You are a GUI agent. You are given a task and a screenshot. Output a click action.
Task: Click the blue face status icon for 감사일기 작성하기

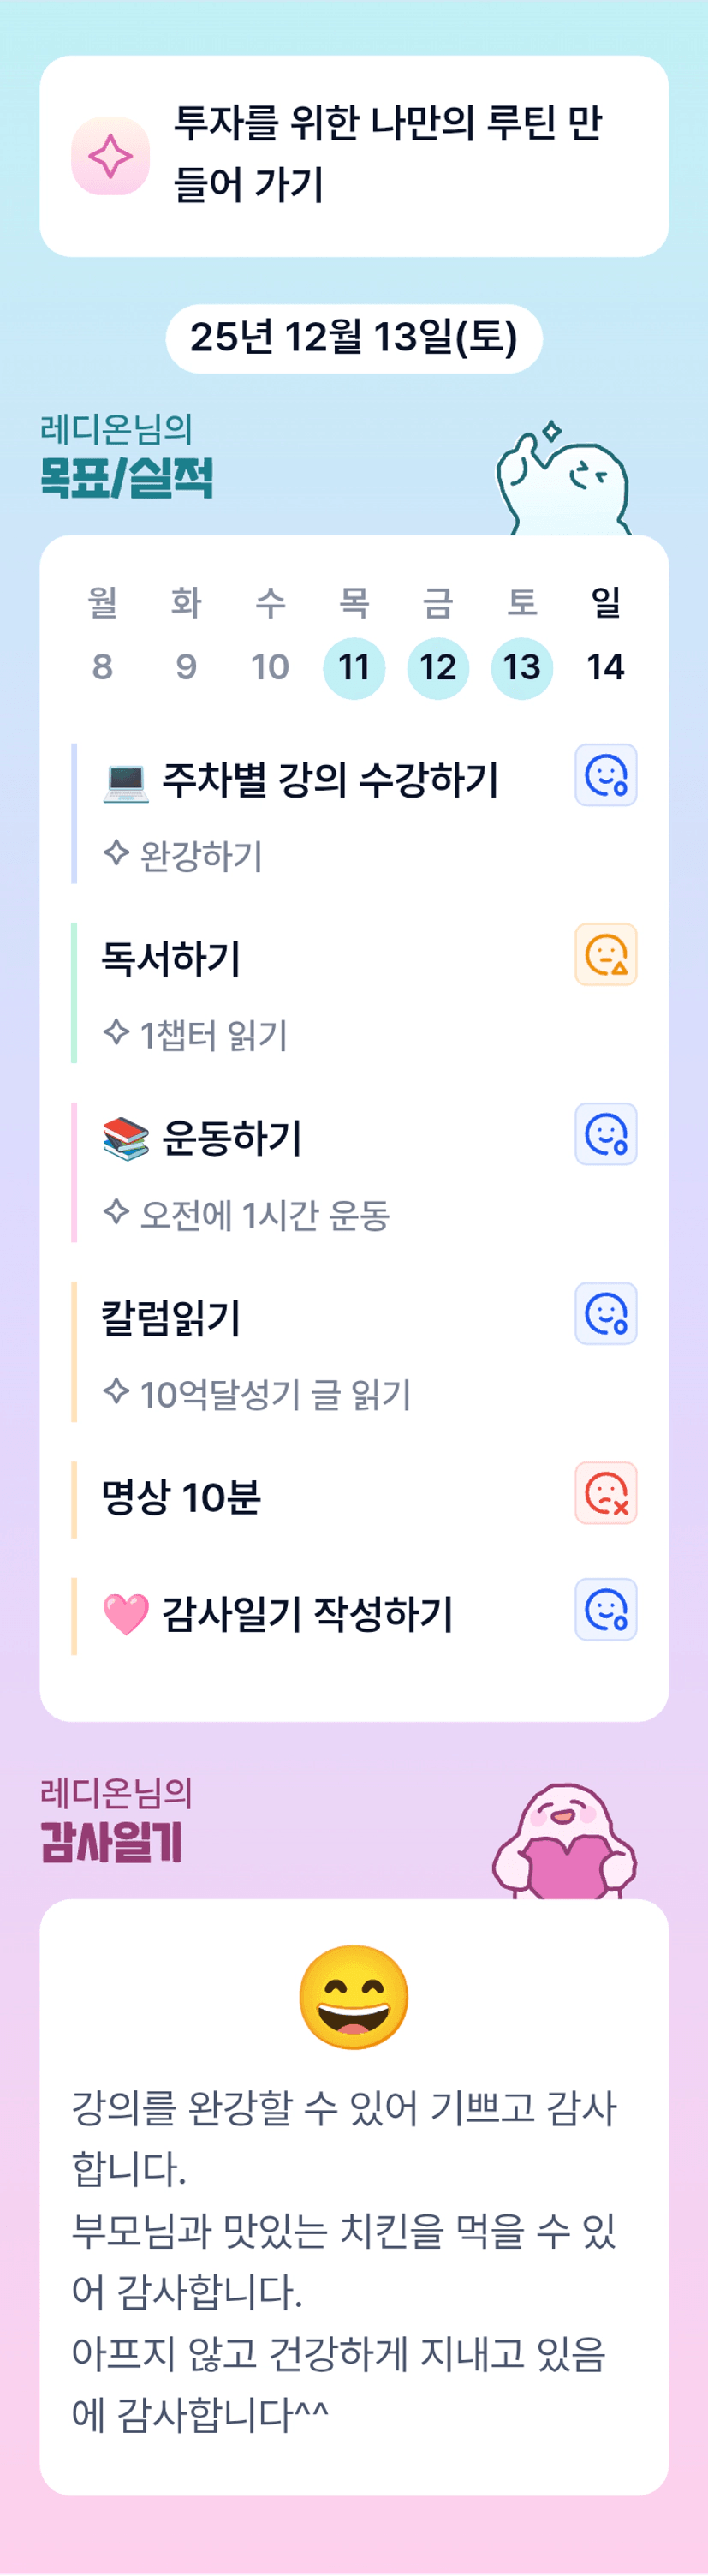(605, 1610)
